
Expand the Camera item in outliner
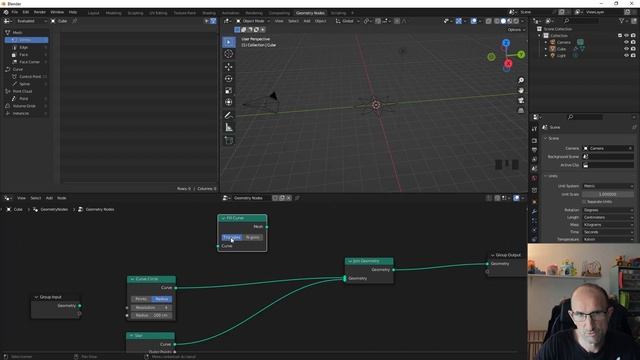pos(546,42)
